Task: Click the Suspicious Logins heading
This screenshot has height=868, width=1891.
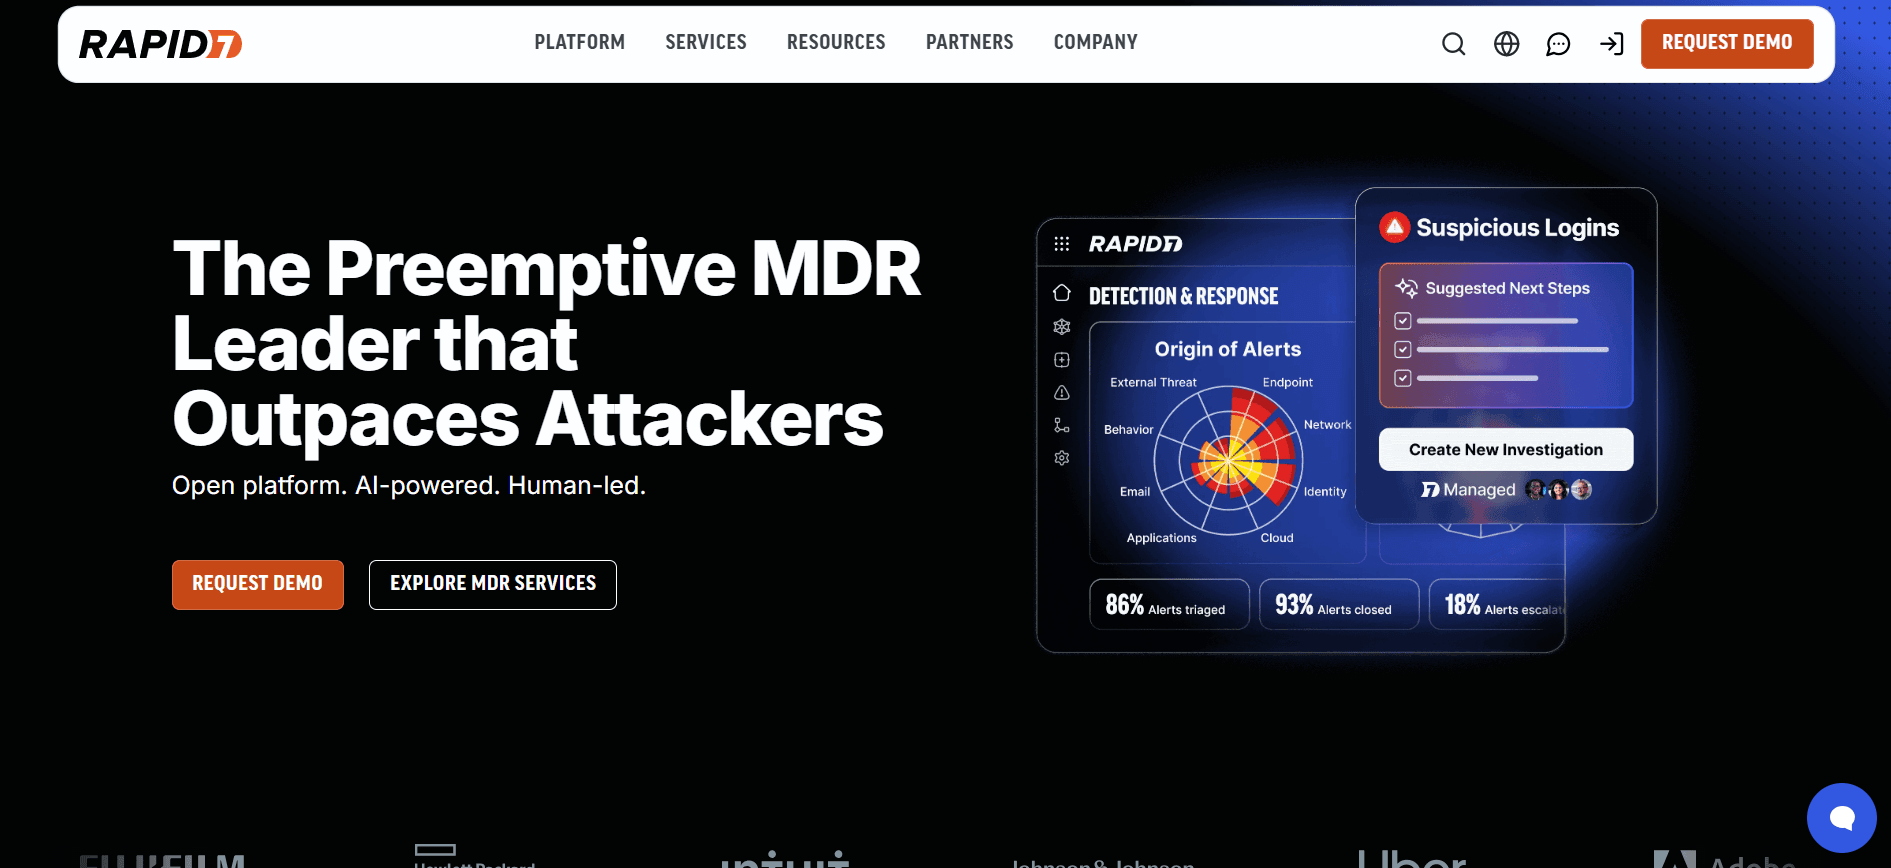Action: pyautogui.click(x=1518, y=228)
